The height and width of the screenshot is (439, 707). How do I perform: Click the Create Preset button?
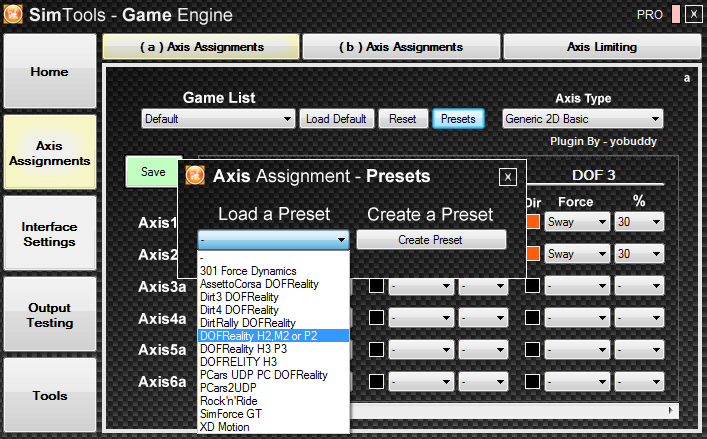(x=431, y=240)
